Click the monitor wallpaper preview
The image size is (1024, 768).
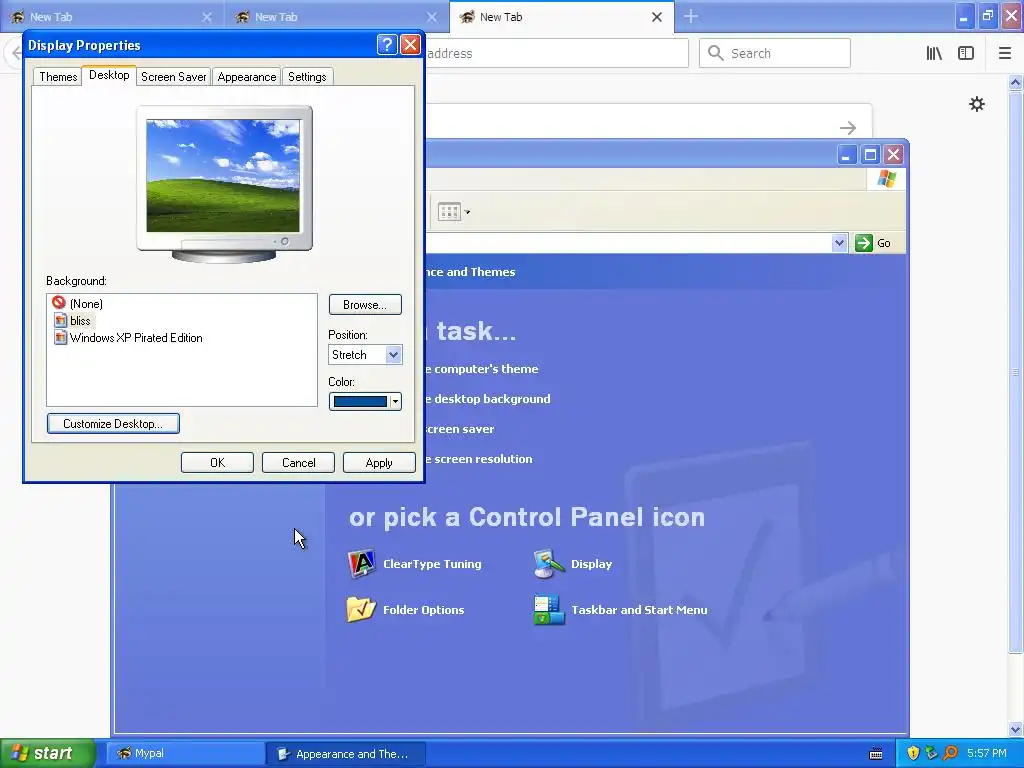click(x=223, y=176)
